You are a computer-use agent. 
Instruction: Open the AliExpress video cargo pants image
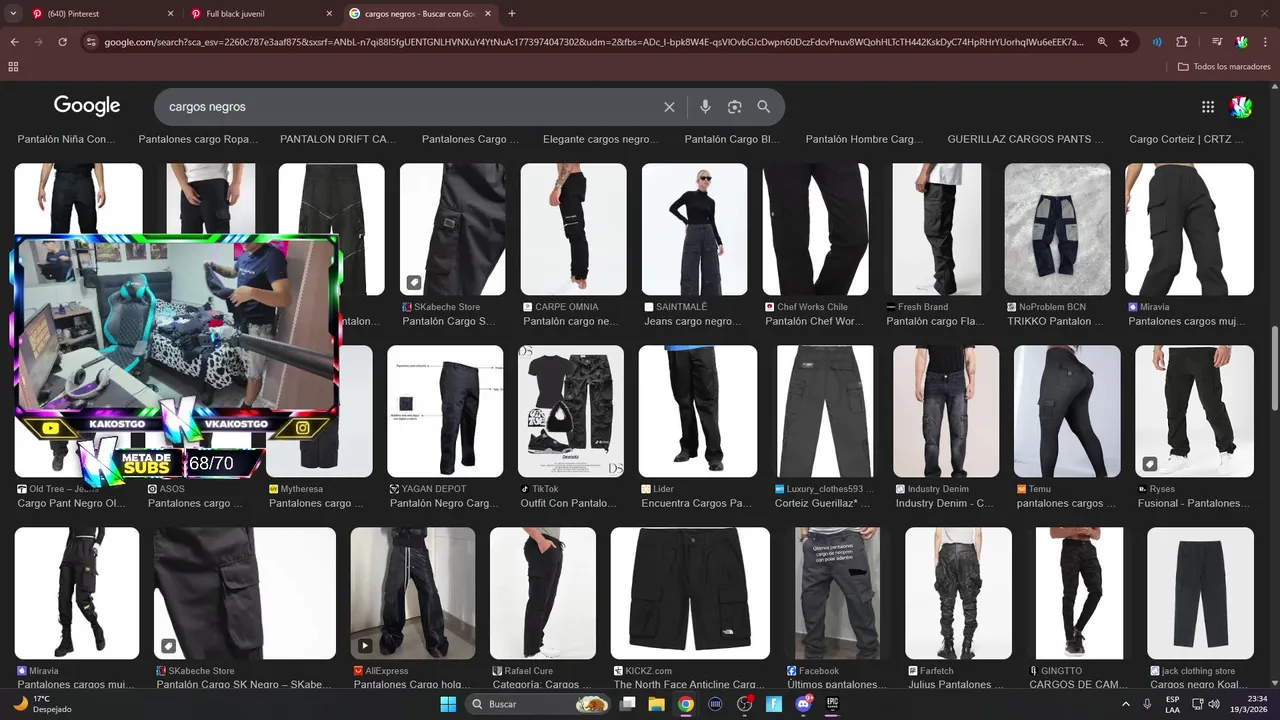[x=412, y=593]
